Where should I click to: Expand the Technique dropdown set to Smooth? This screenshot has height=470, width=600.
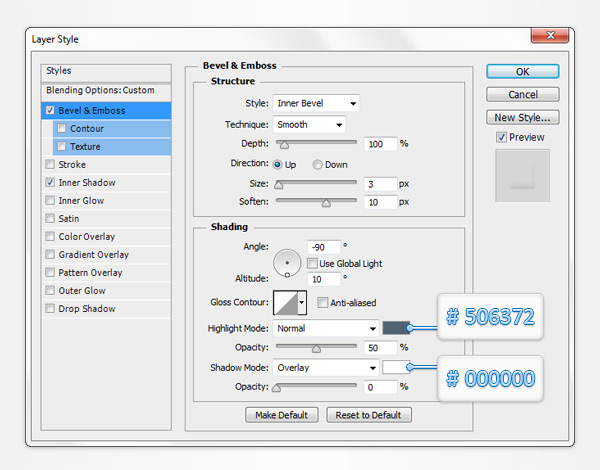[x=309, y=125]
